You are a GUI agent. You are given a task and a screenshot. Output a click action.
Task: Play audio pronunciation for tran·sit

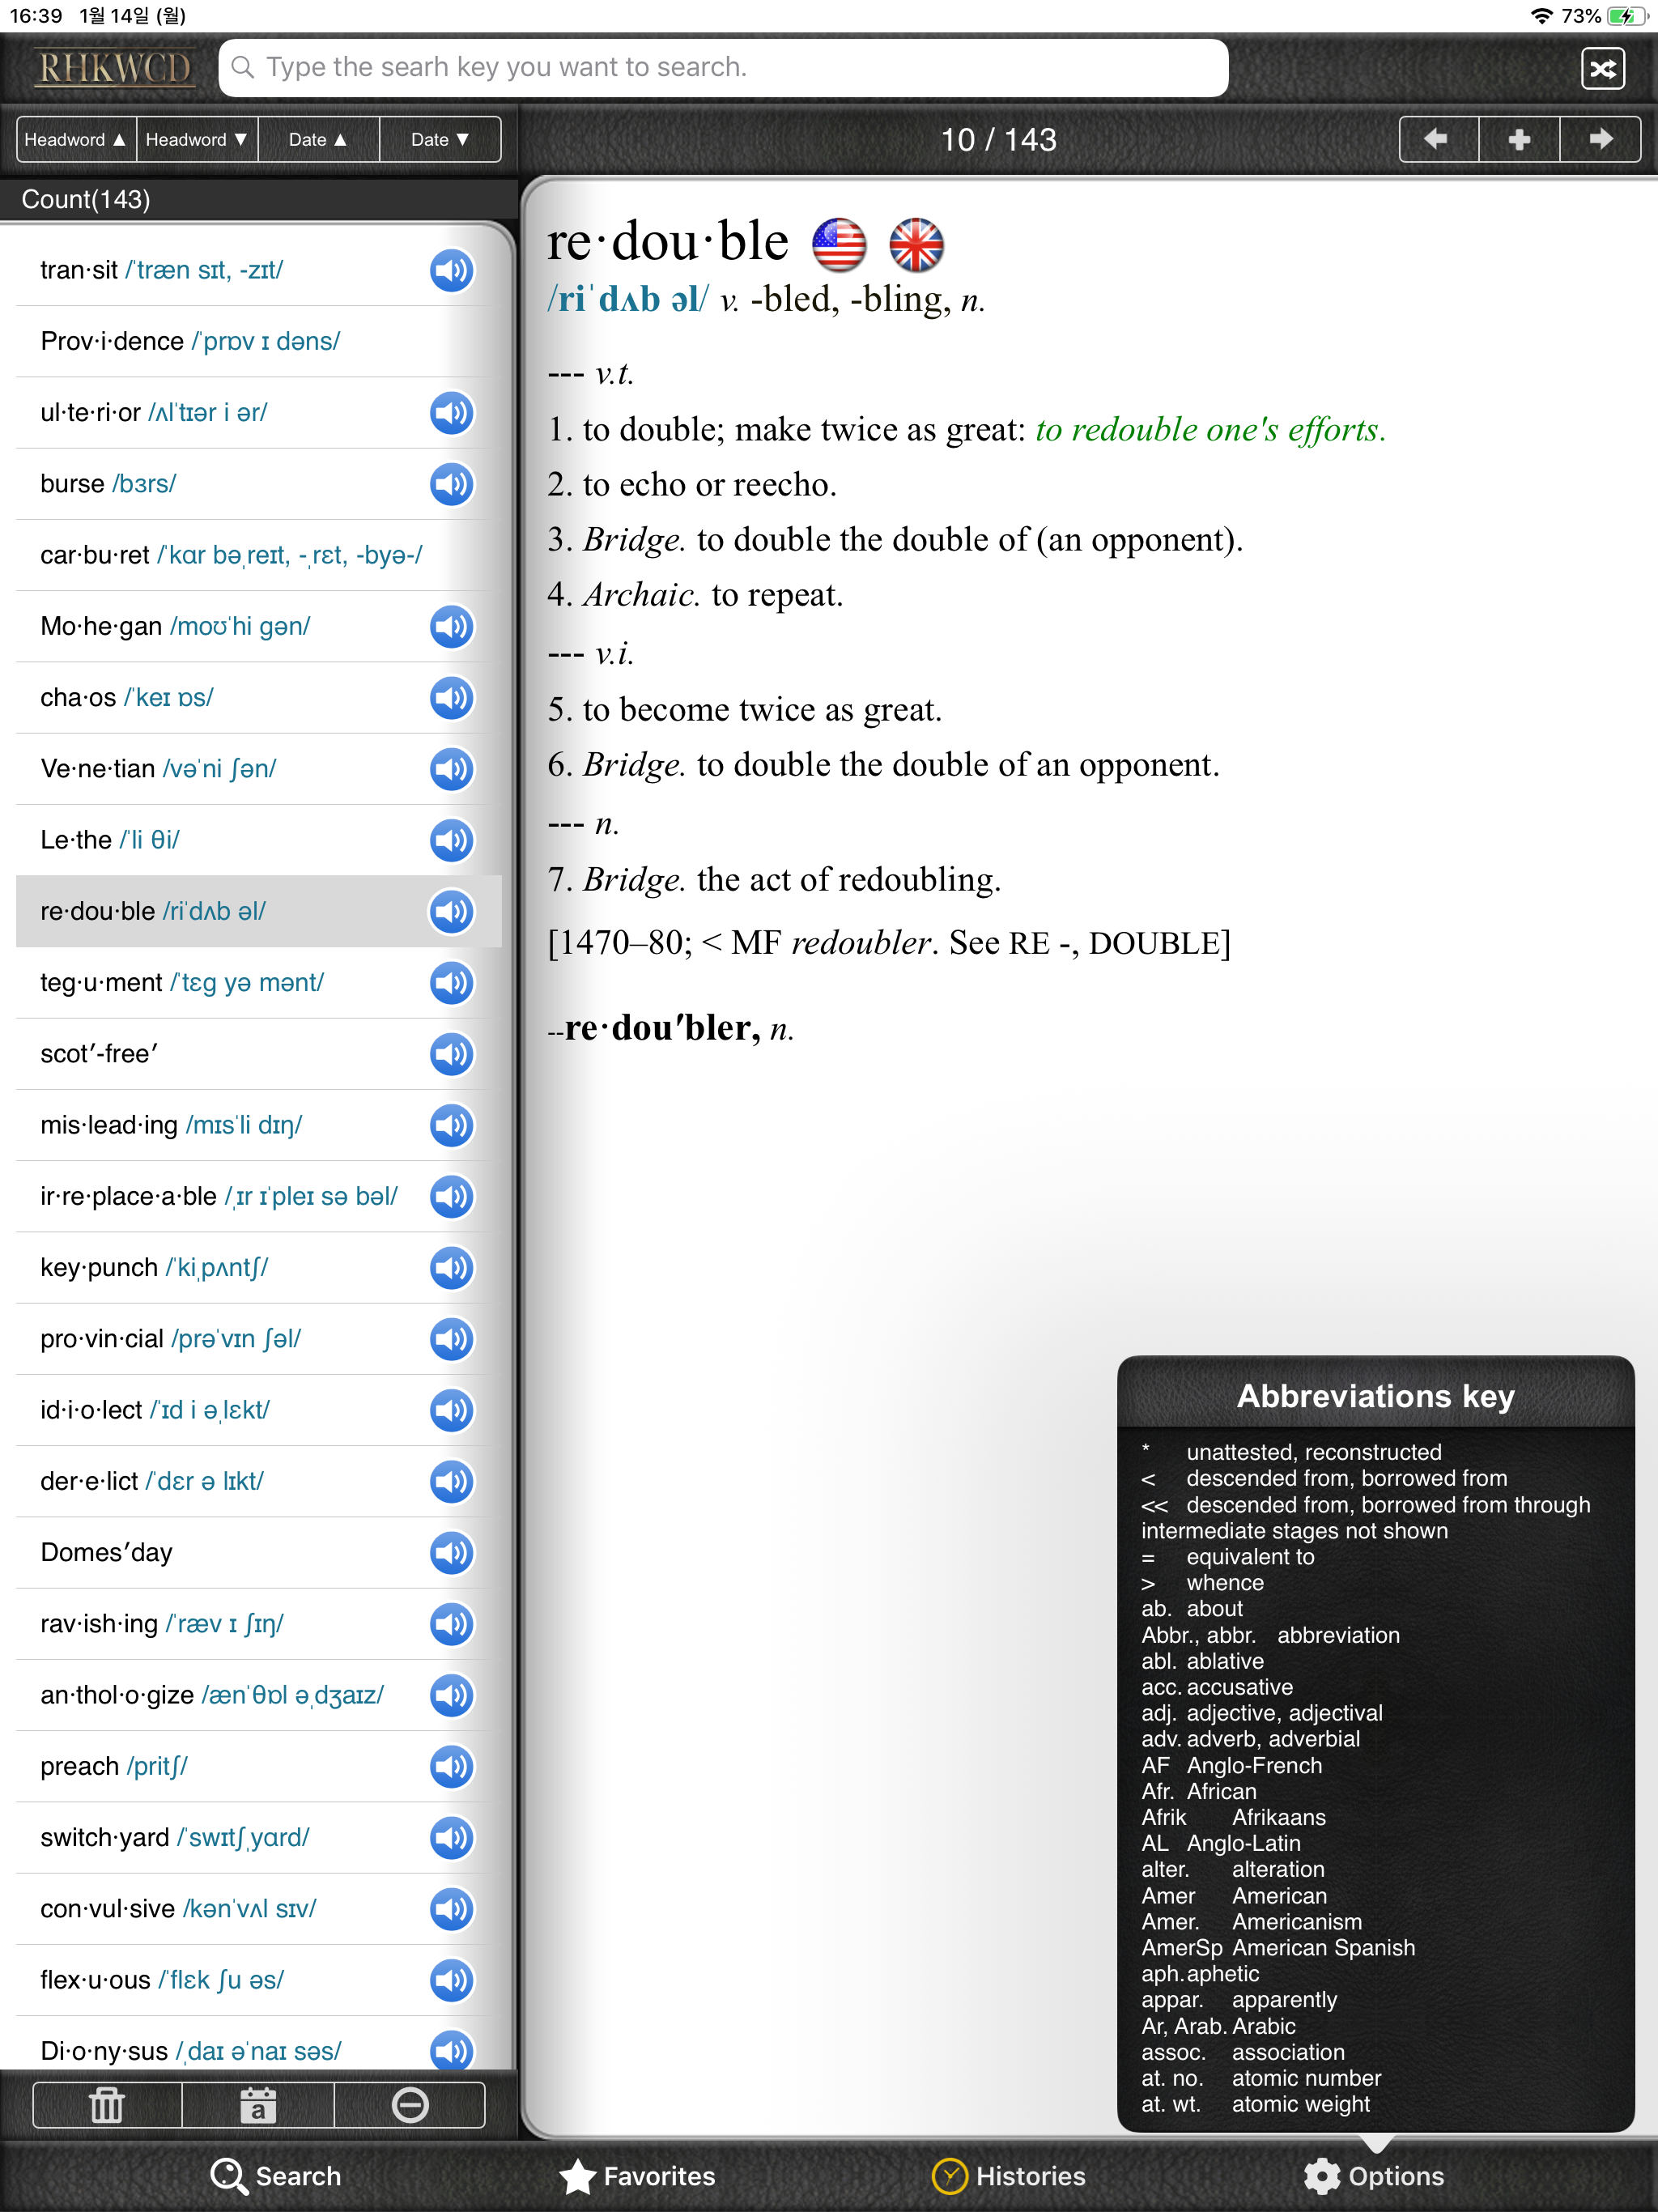pyautogui.click(x=451, y=270)
